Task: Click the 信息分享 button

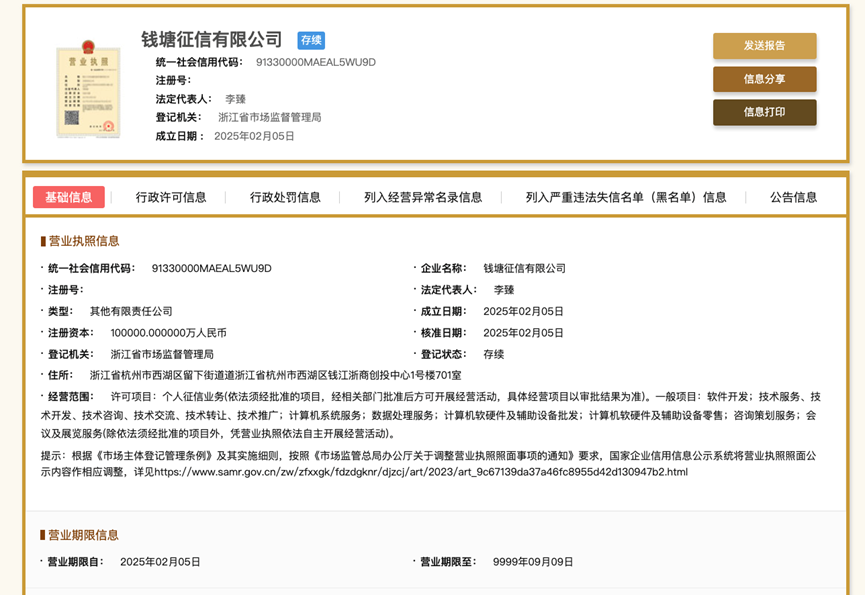Action: [764, 79]
